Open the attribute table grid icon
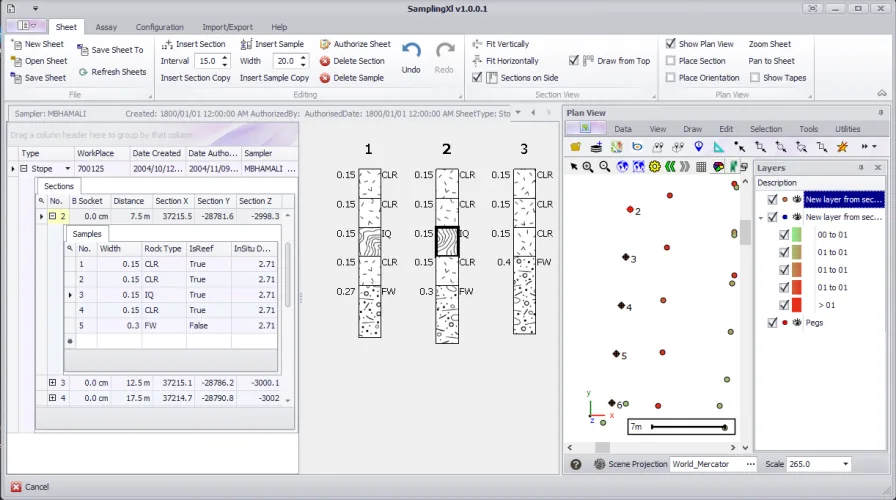The image size is (896, 500). pyautogui.click(x=701, y=167)
